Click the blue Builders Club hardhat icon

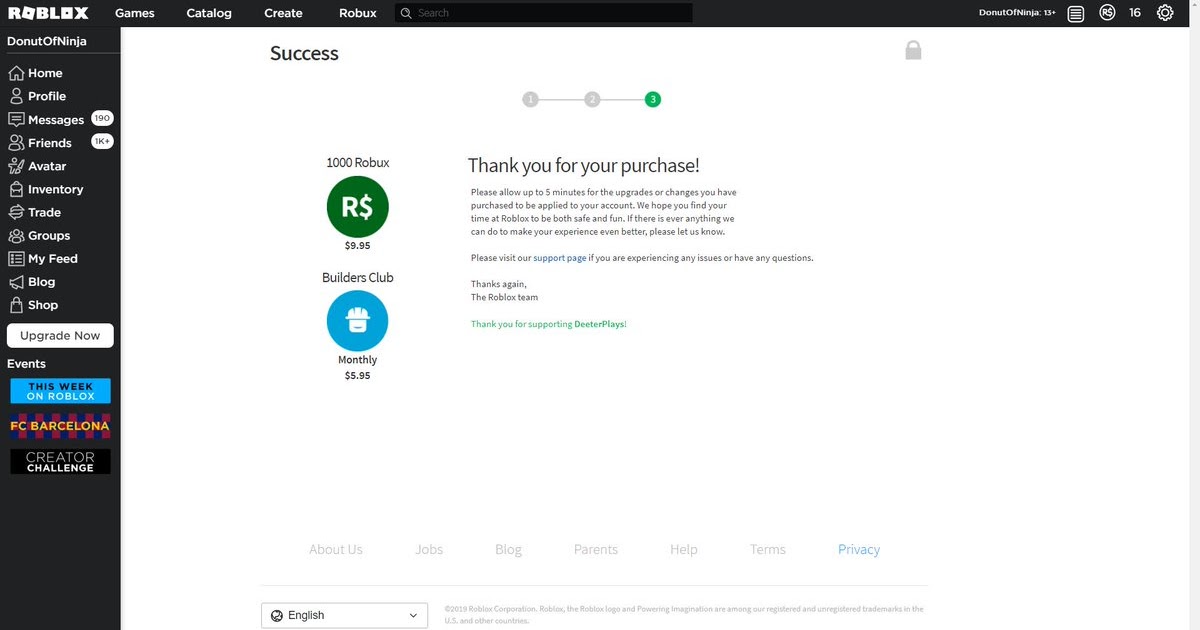pos(357,321)
